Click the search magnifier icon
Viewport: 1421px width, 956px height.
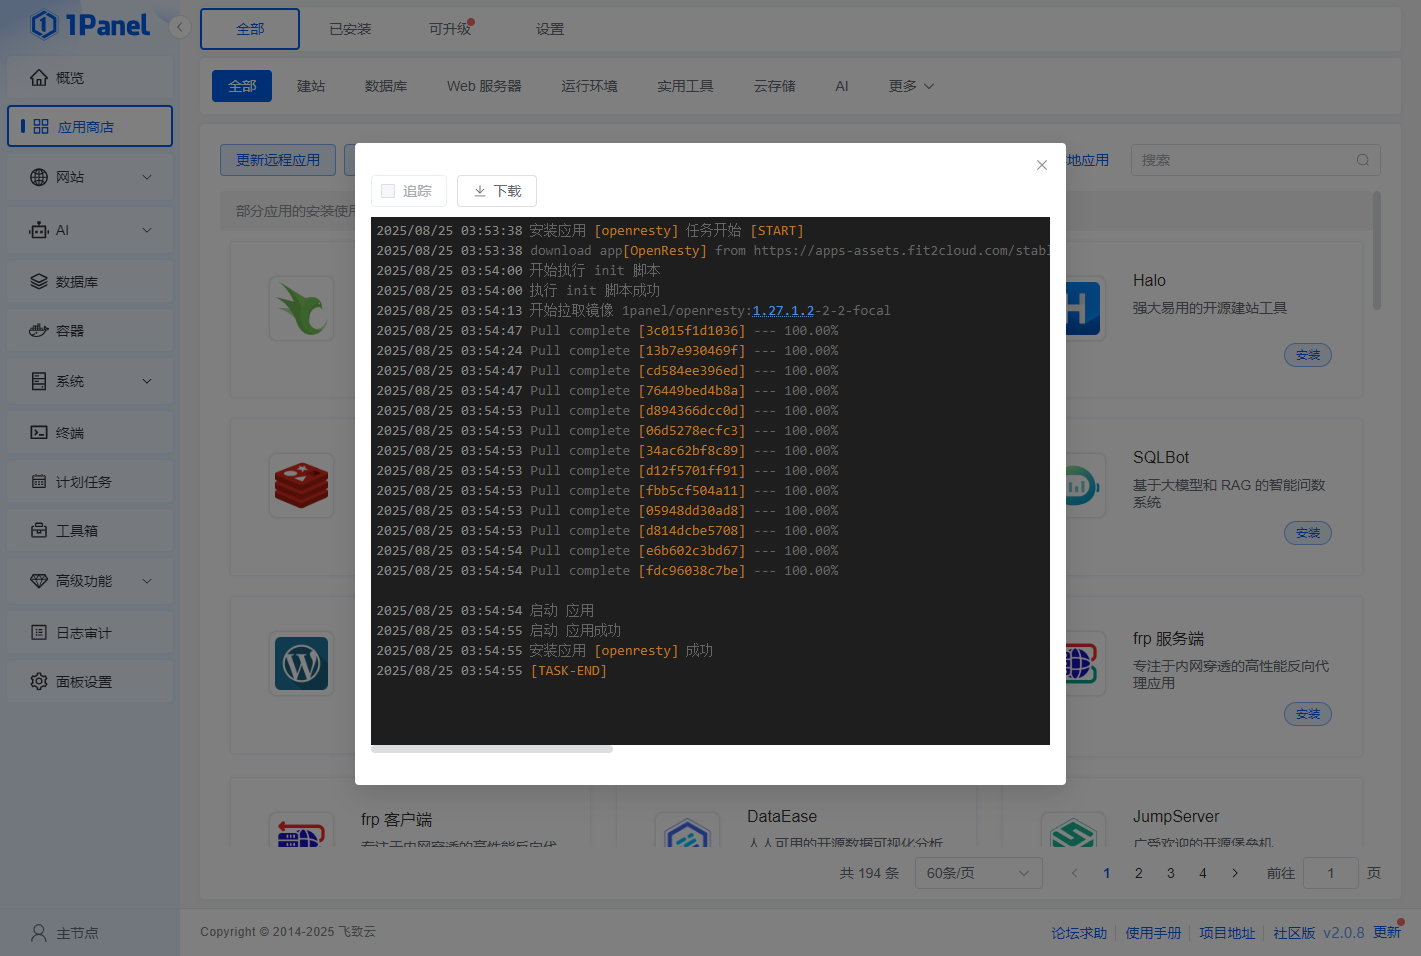[x=1363, y=160]
